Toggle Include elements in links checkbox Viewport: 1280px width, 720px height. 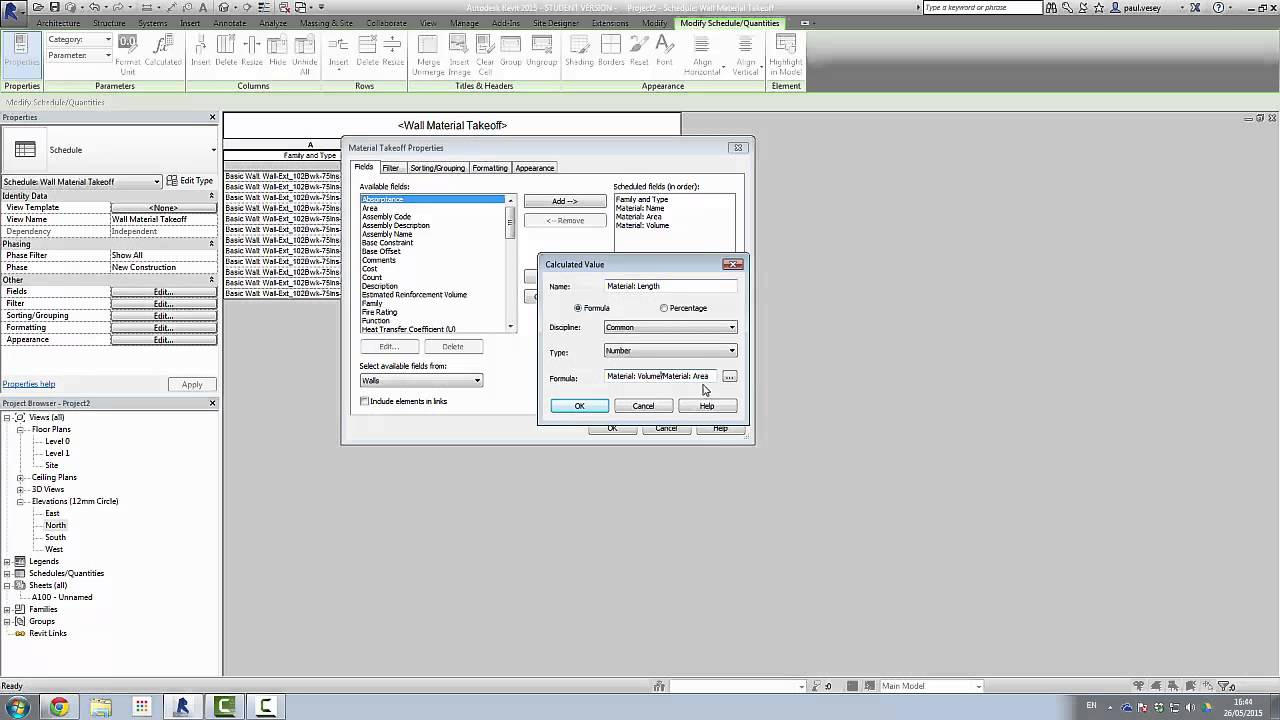click(364, 401)
